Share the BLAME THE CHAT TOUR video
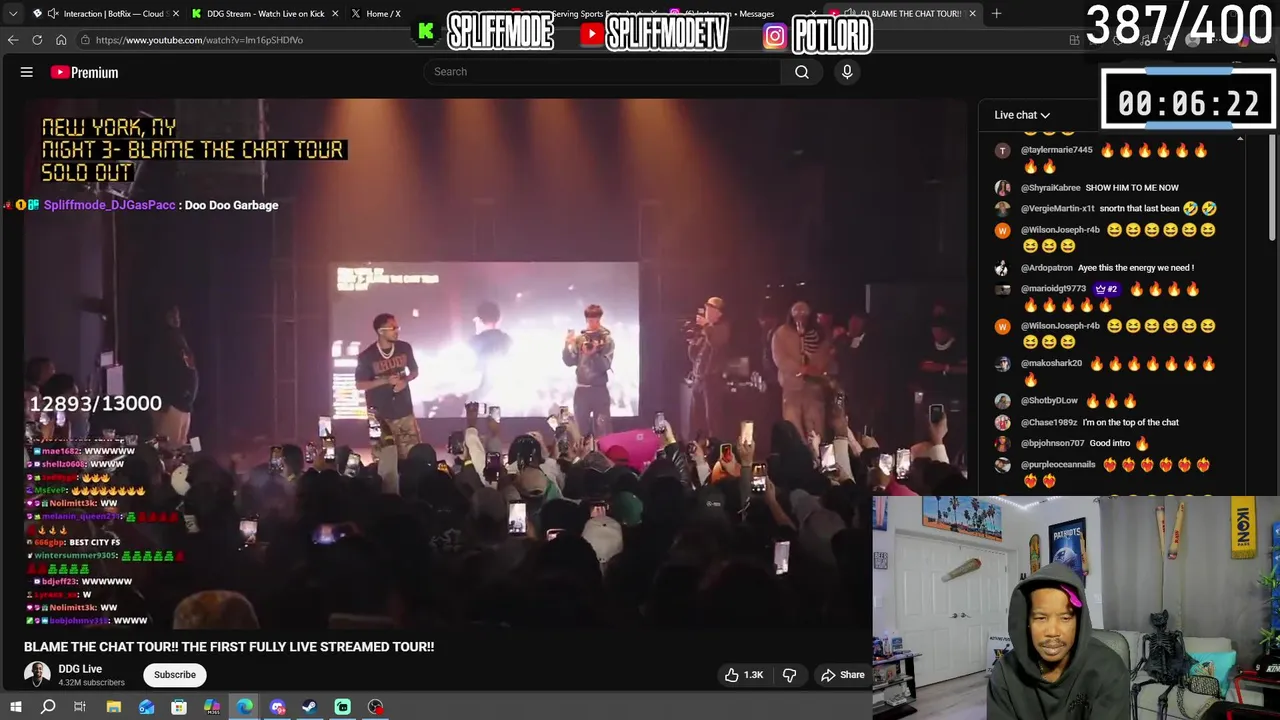This screenshot has width=1280, height=720. [843, 675]
